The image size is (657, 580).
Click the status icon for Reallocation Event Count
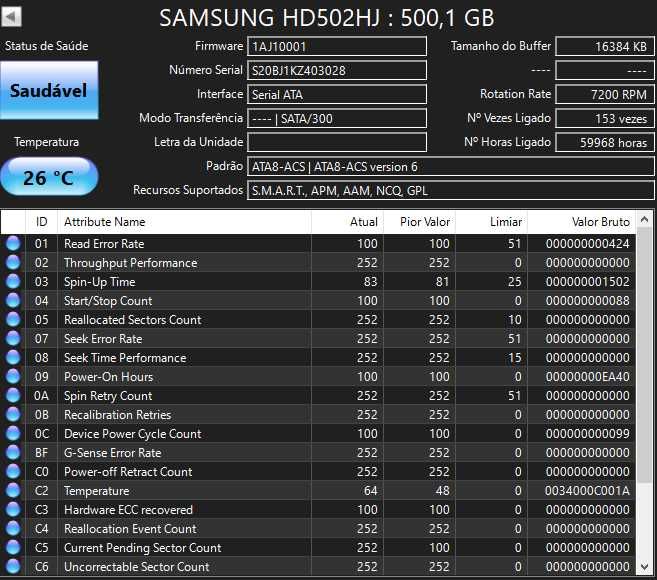tap(13, 528)
